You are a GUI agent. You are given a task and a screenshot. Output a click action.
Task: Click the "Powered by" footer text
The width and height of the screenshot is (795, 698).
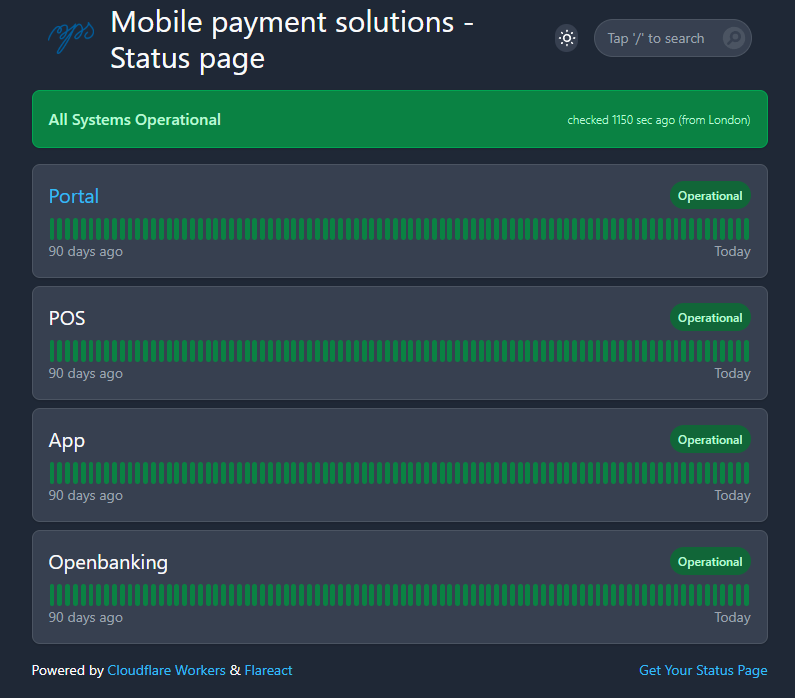pos(67,670)
